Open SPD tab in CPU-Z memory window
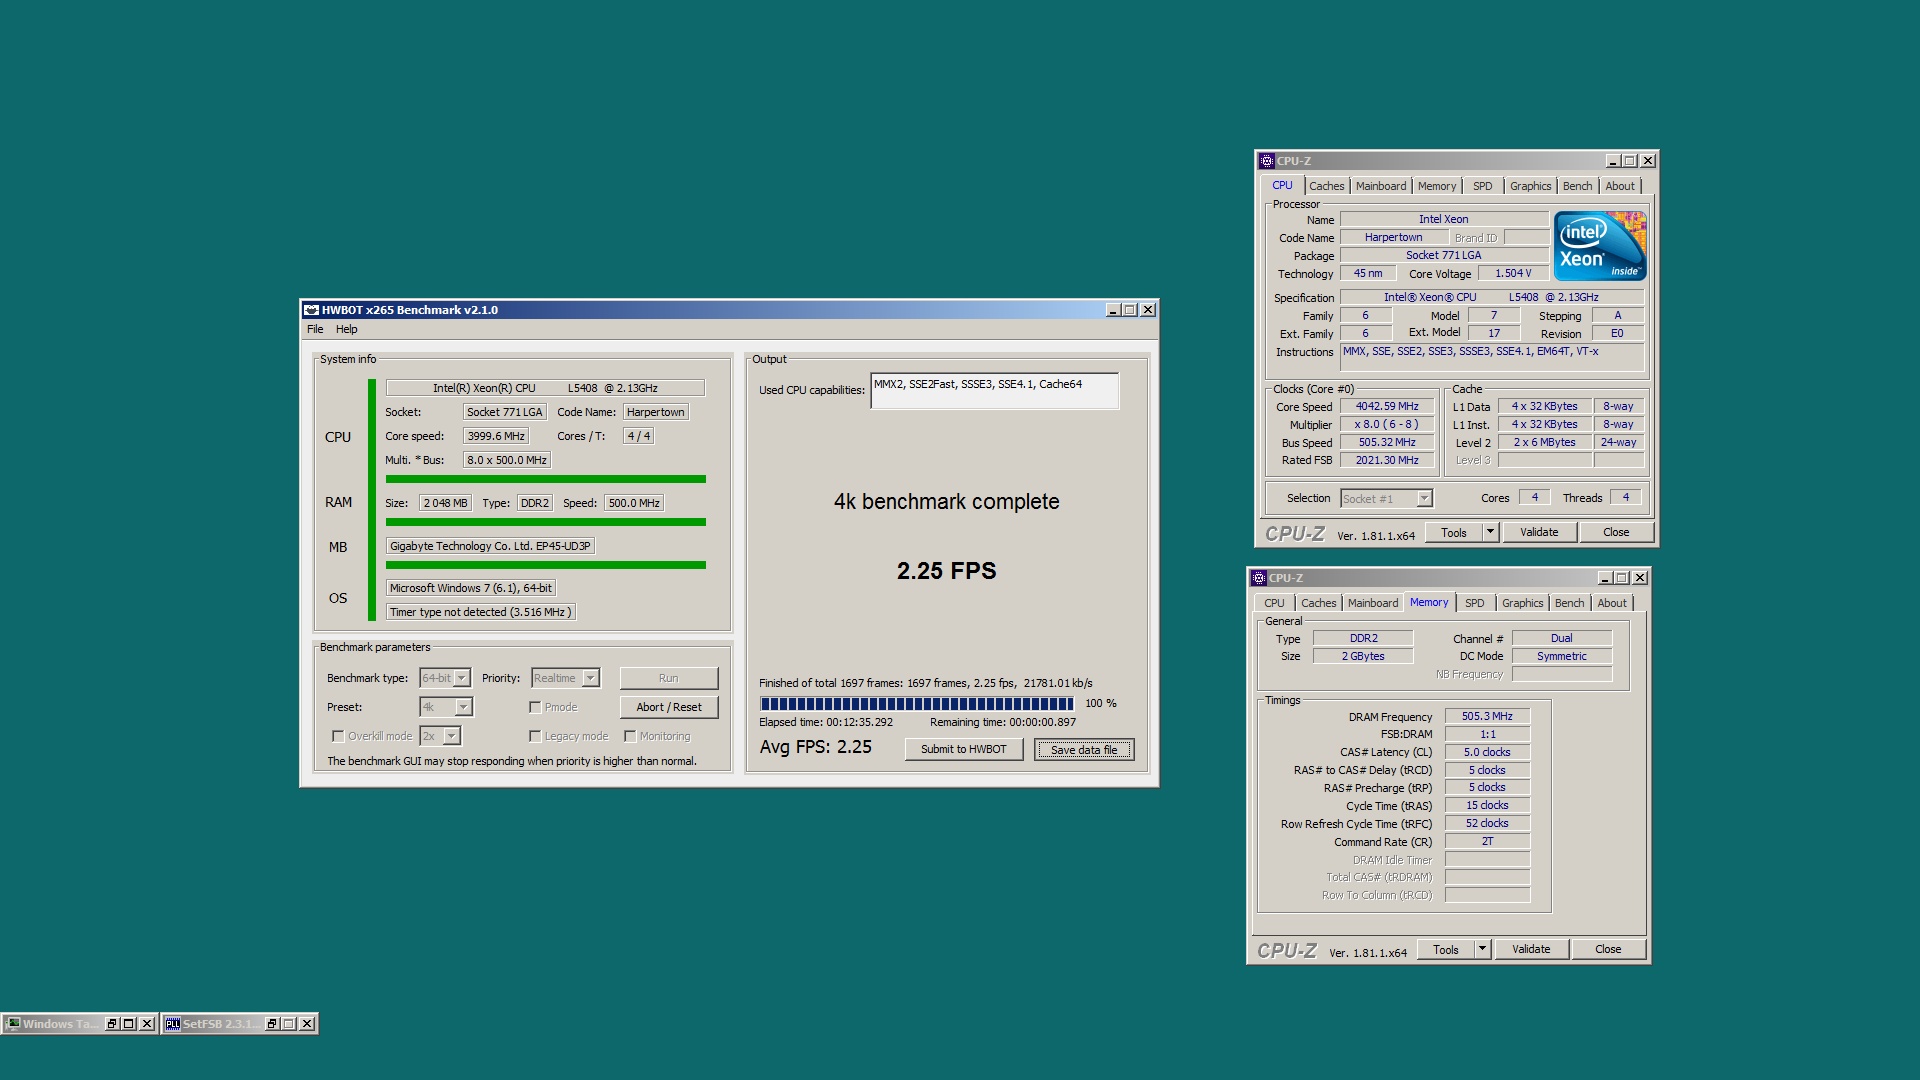The width and height of the screenshot is (1920, 1080). [1474, 603]
